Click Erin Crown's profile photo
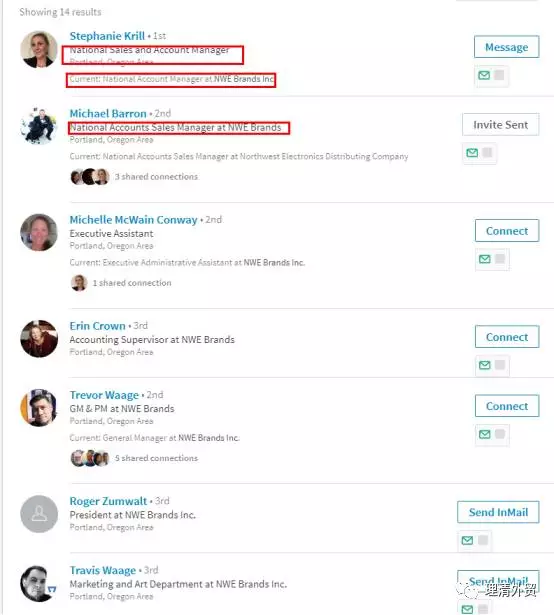Screen dimensions: 554x615 (x=39, y=338)
